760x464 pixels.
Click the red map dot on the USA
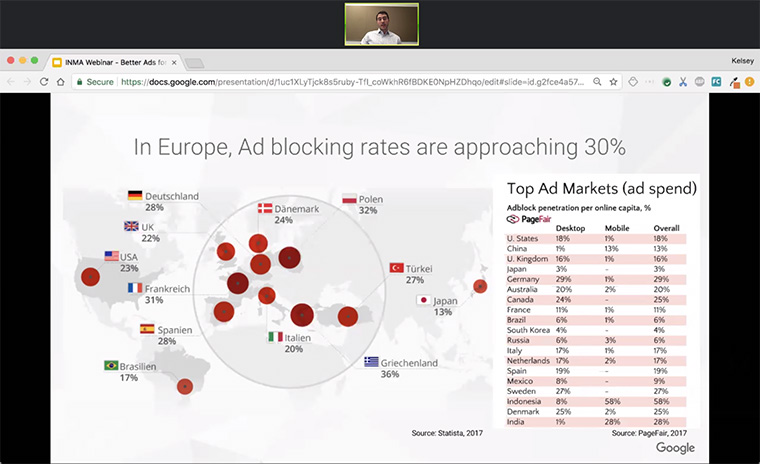(90, 277)
